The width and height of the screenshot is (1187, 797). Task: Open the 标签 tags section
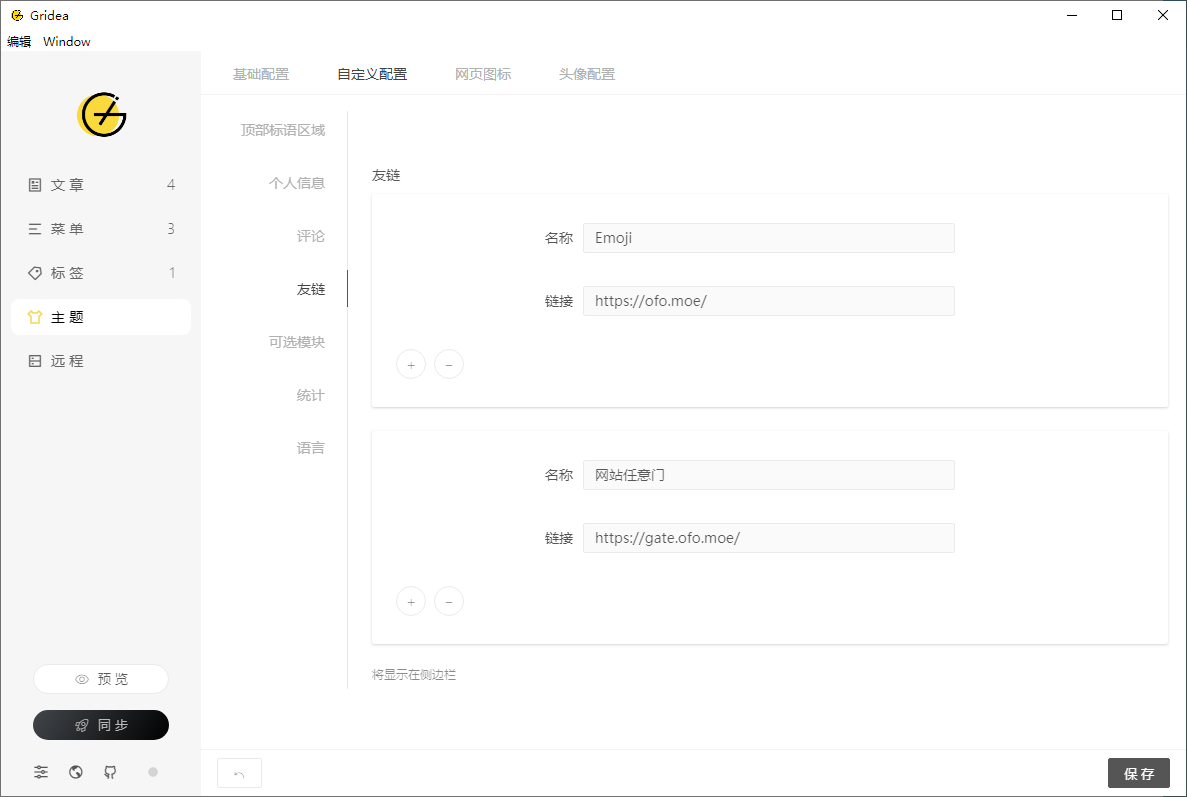[101, 272]
